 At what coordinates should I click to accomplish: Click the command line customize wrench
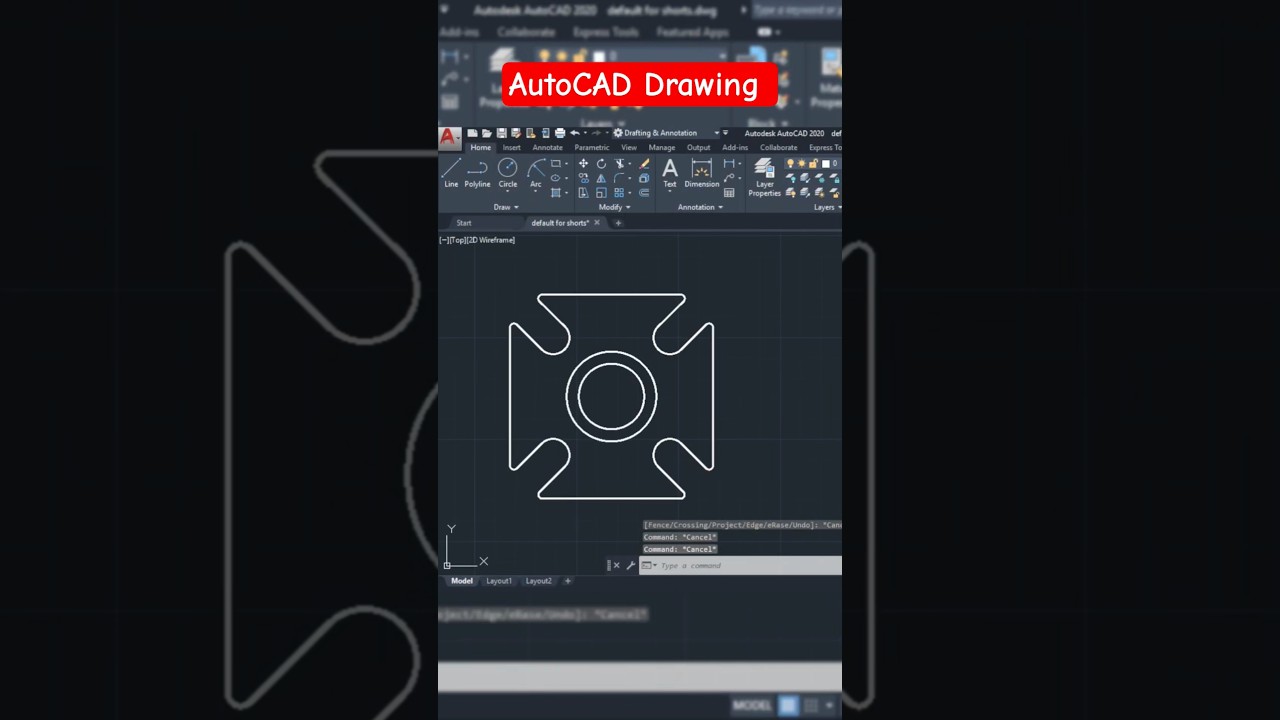[631, 565]
